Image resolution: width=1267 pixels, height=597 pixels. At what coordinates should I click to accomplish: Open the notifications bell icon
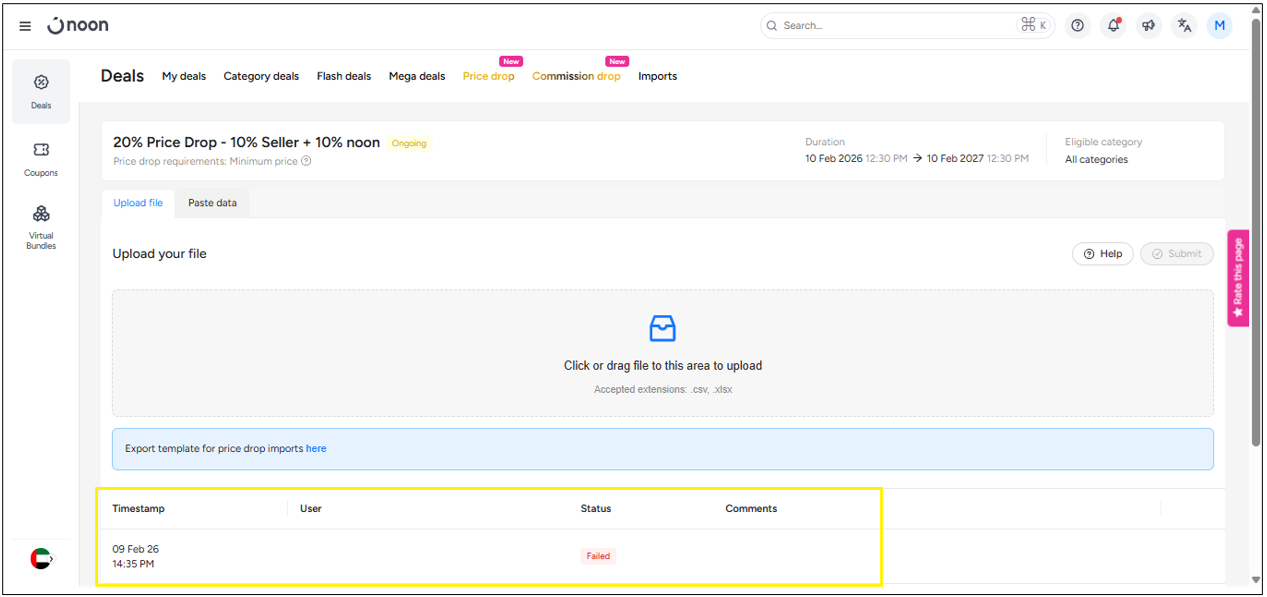[1113, 26]
